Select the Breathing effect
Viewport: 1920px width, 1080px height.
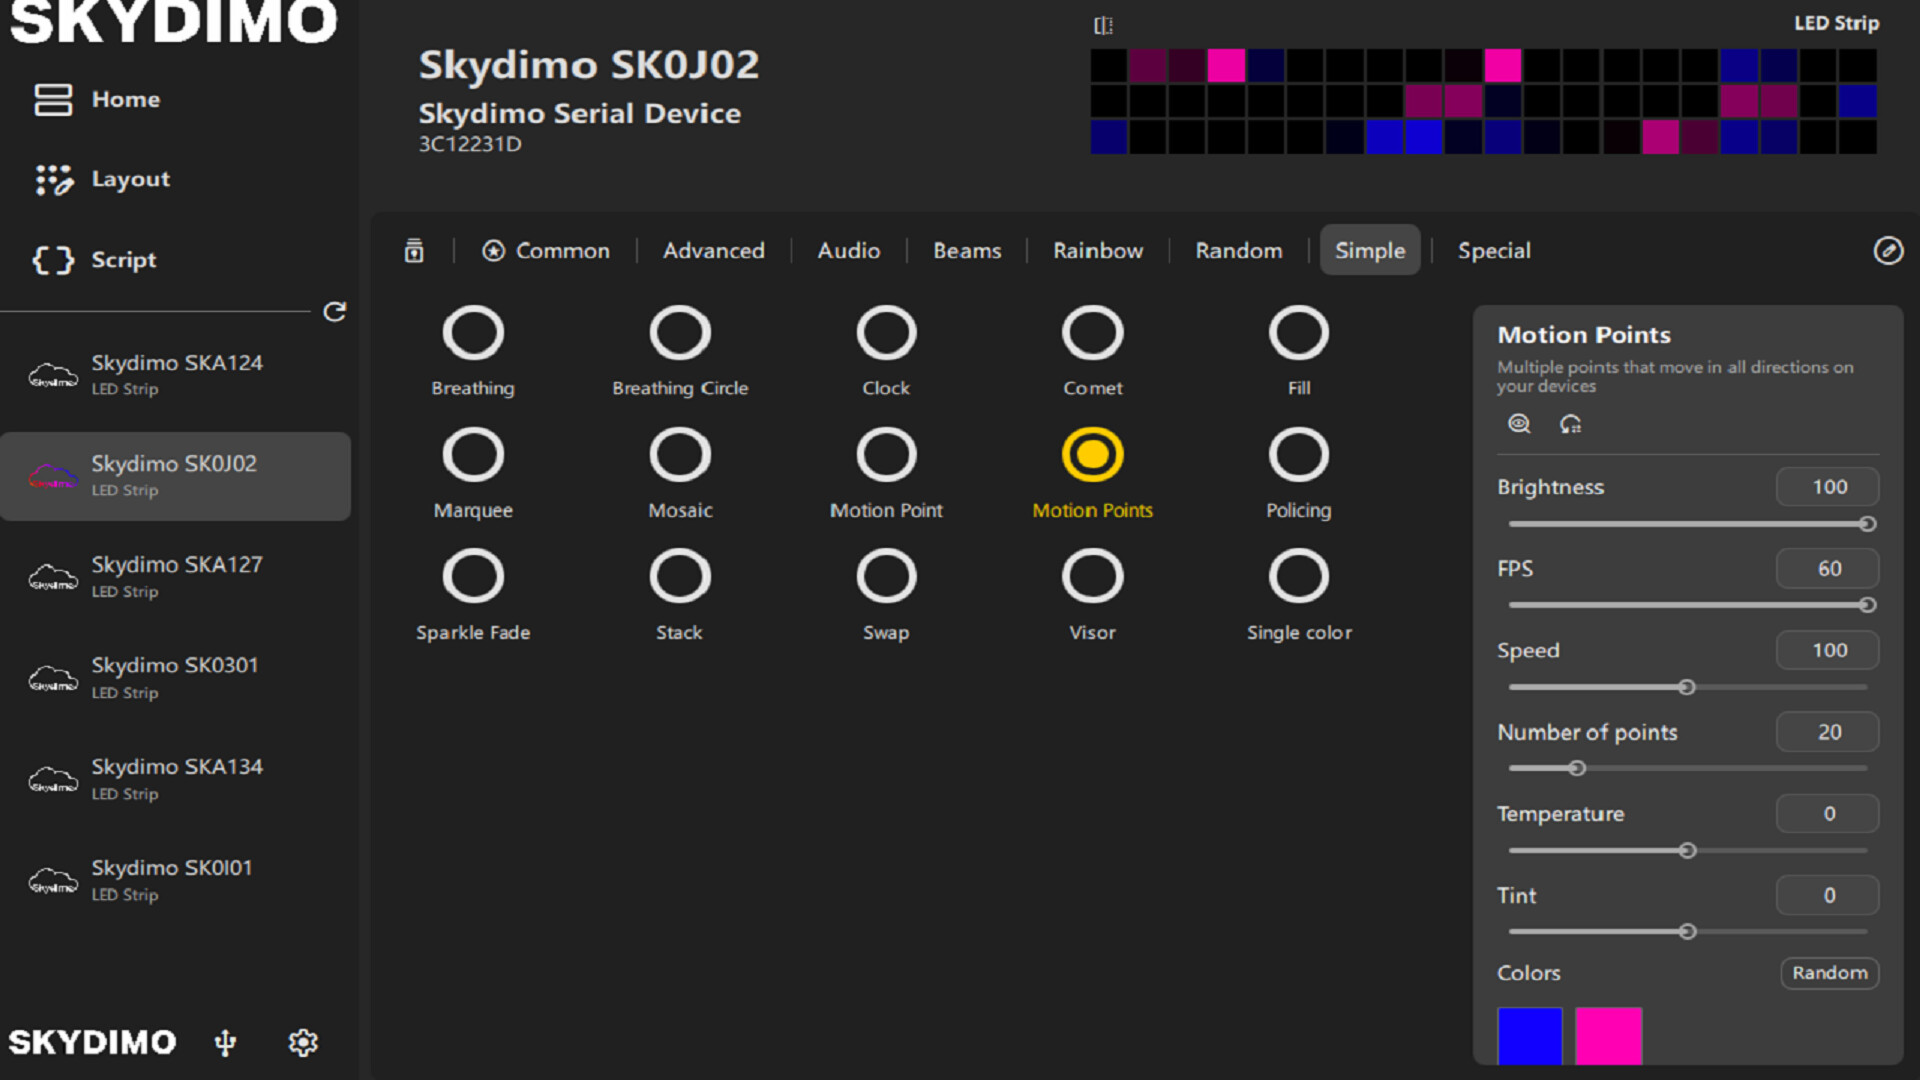[x=473, y=333]
